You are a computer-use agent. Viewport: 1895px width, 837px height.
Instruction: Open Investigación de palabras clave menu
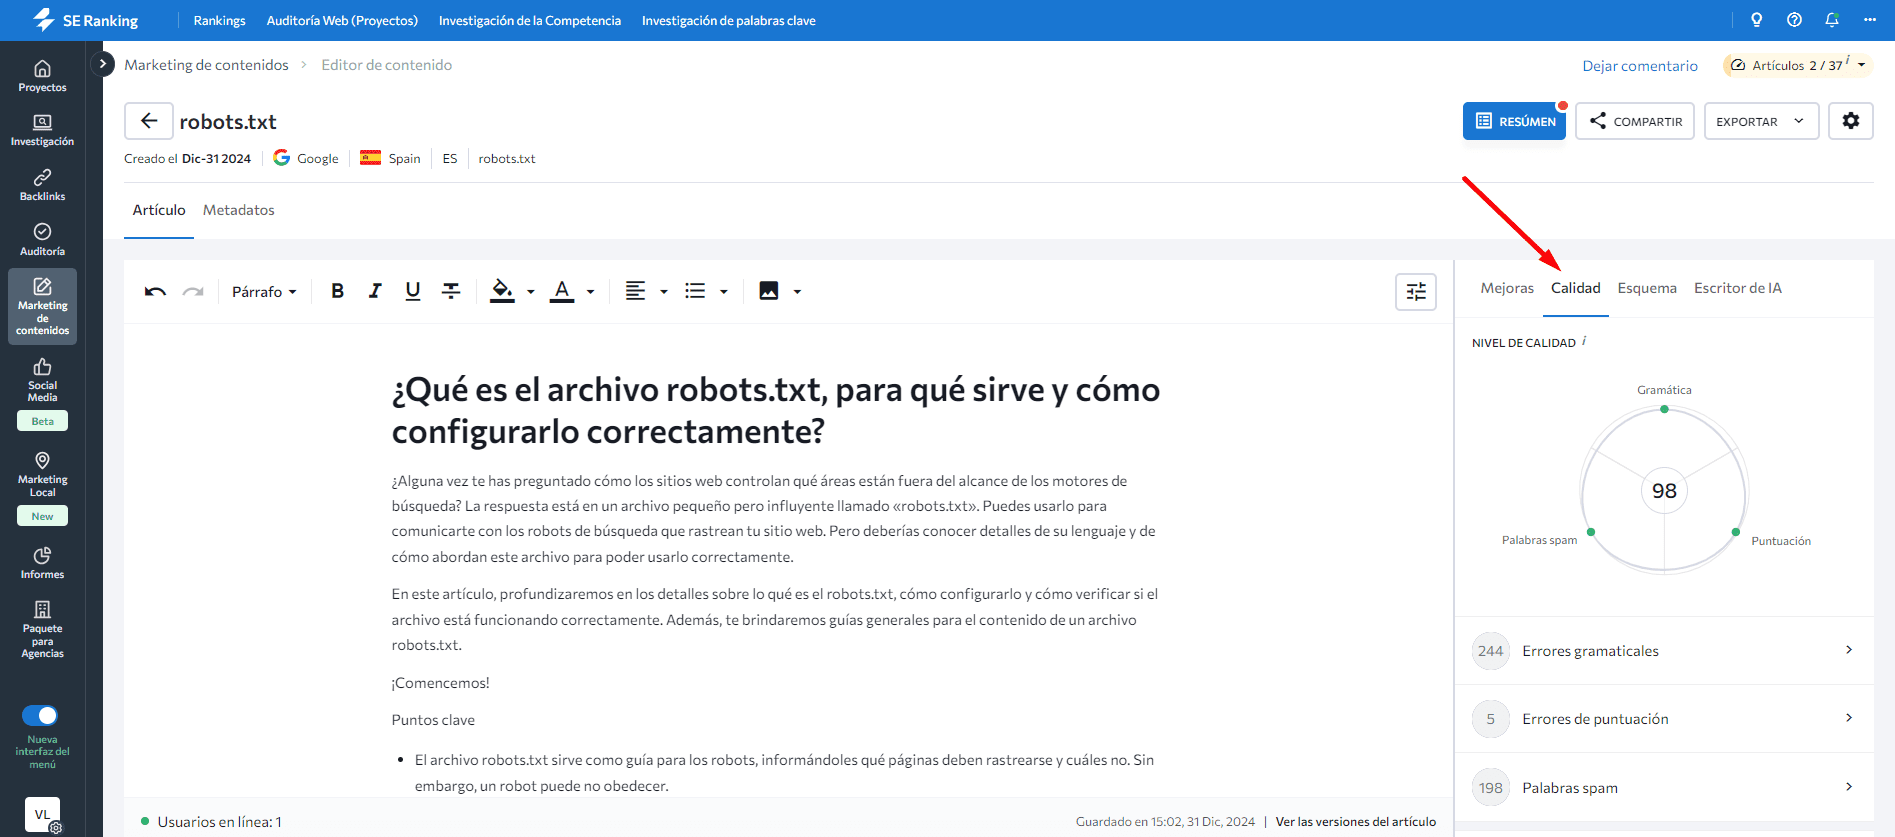[x=729, y=20]
